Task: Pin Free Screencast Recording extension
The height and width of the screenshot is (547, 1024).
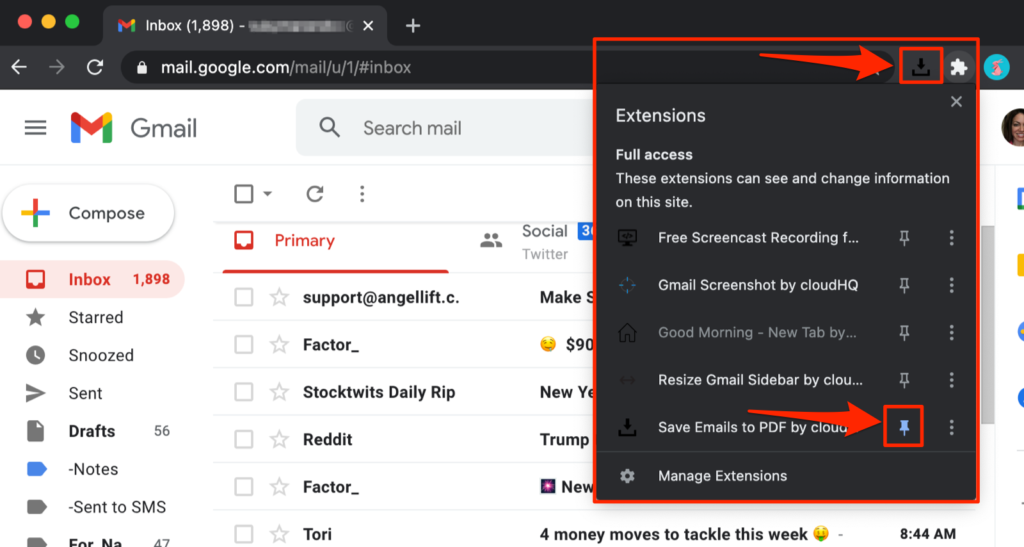Action: tap(904, 238)
